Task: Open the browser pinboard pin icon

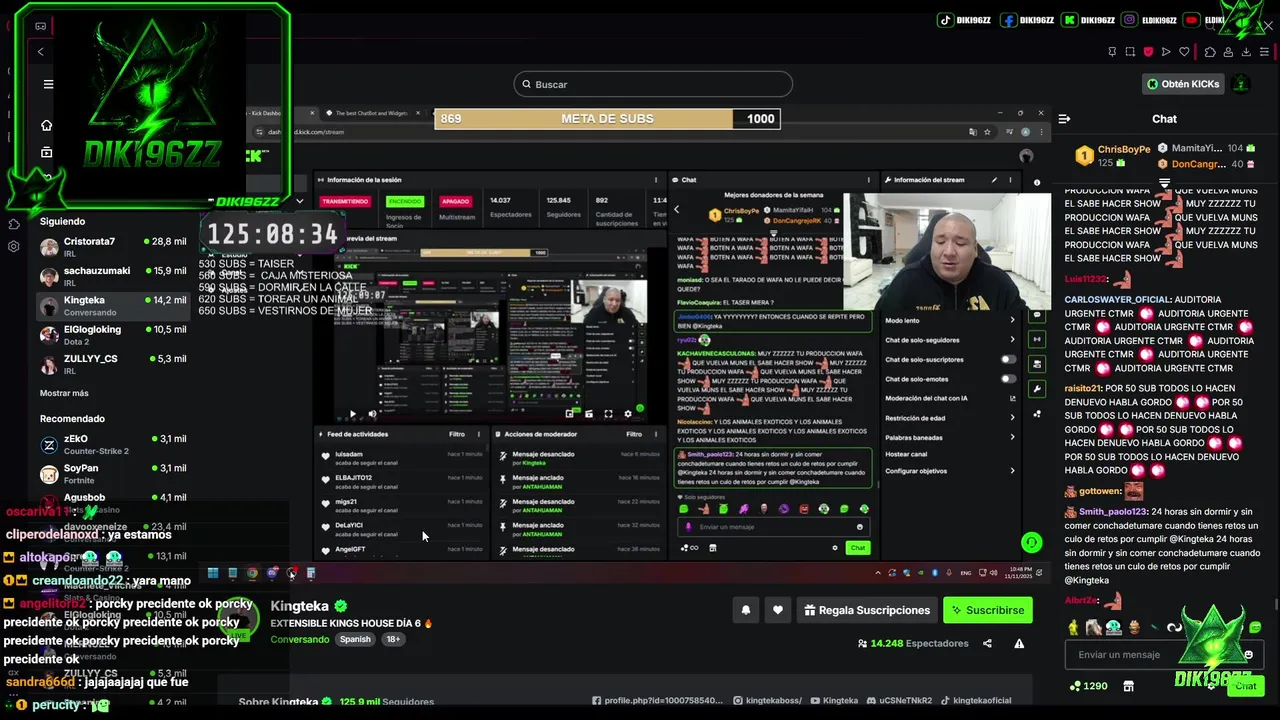Action: (1112, 52)
